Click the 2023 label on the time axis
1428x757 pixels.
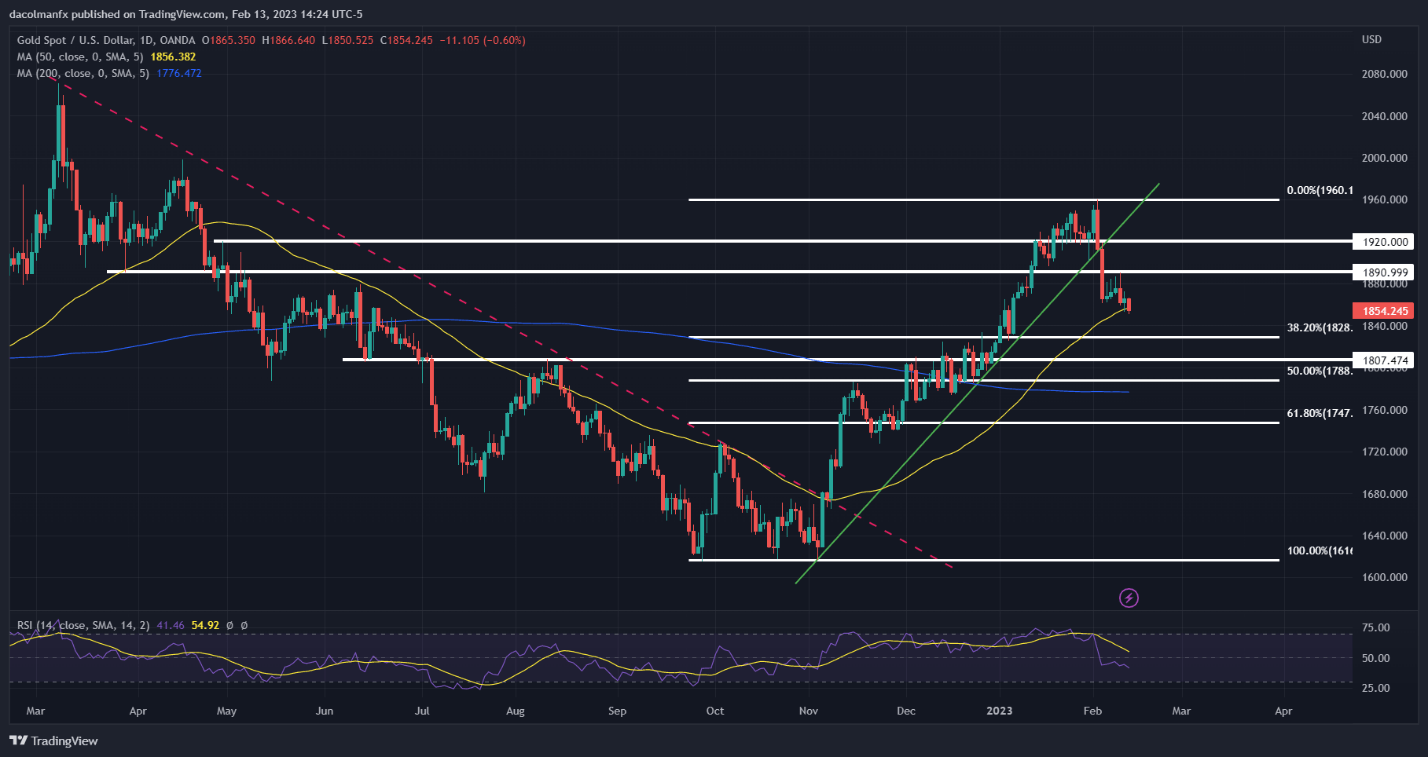1001,711
